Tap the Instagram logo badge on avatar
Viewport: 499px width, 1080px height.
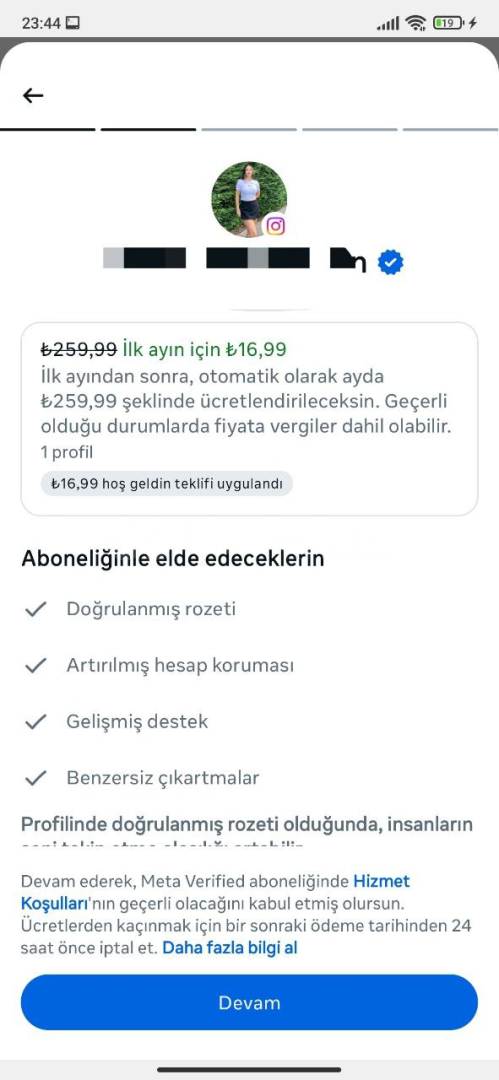point(275,225)
